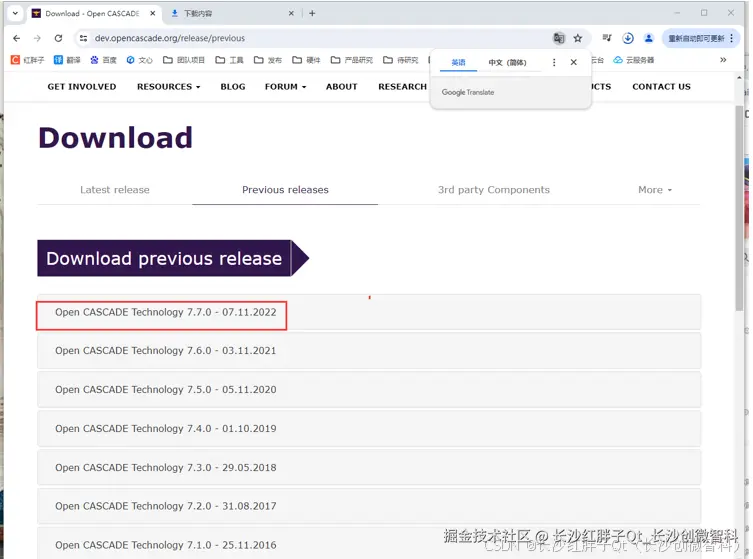Viewport: 753px width, 559px height.
Task: Open the 百度 bookmark
Action: [x=103, y=60]
